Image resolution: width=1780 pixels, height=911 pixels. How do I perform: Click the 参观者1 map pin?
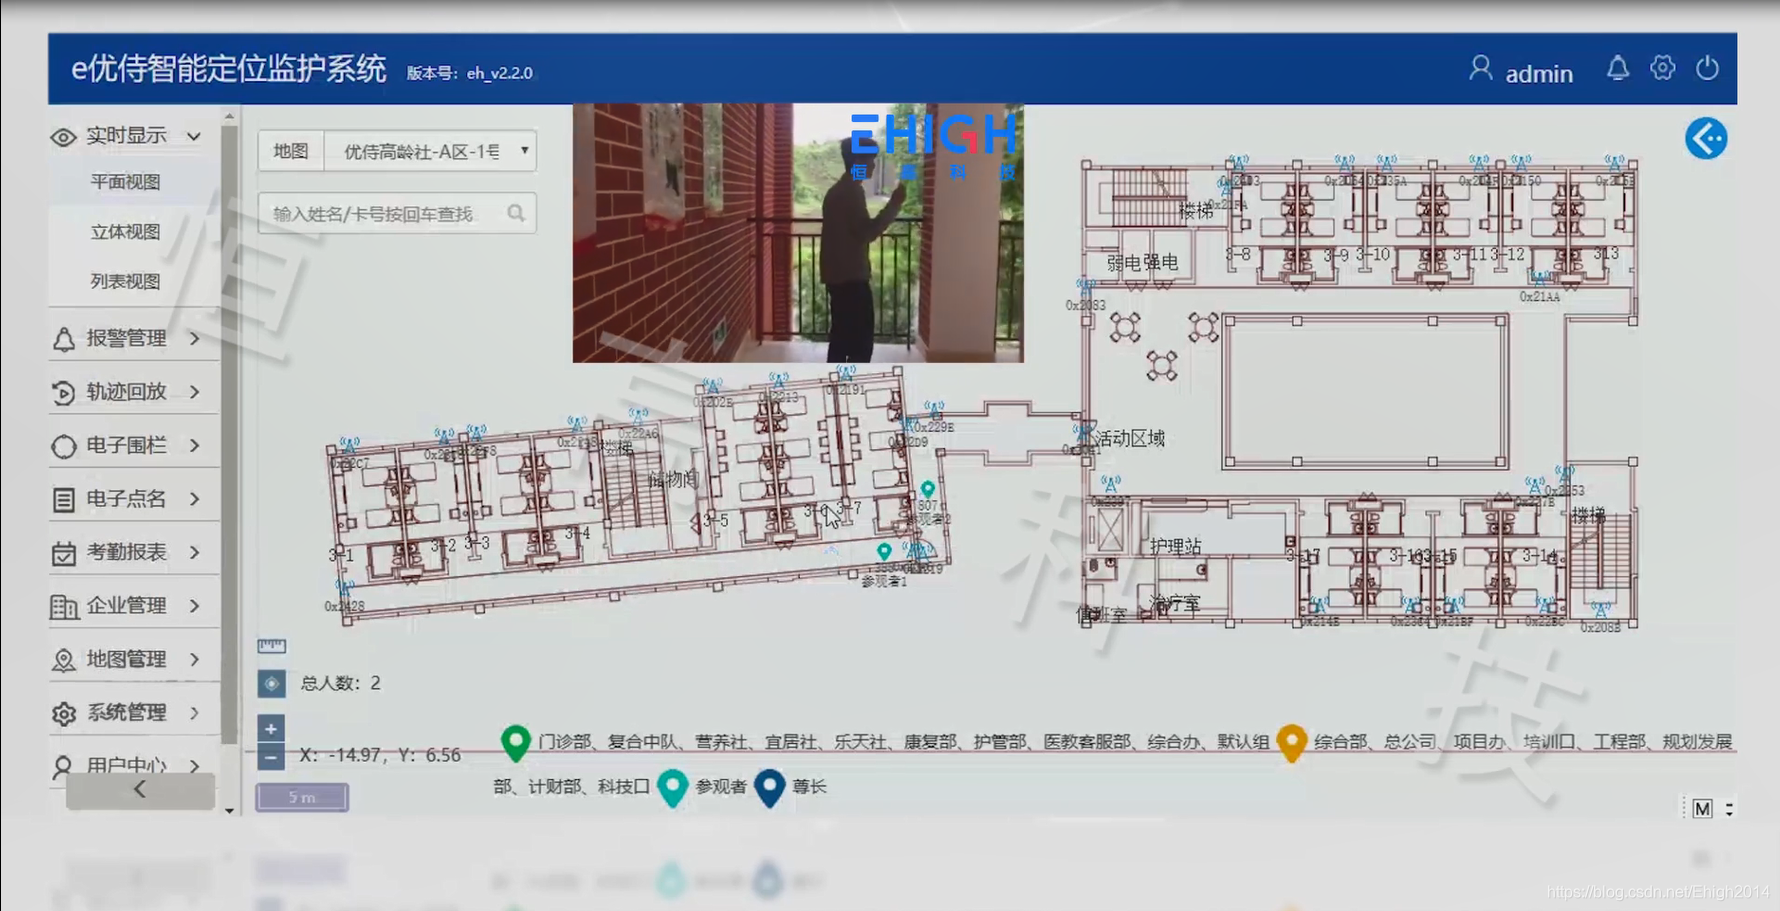point(884,552)
